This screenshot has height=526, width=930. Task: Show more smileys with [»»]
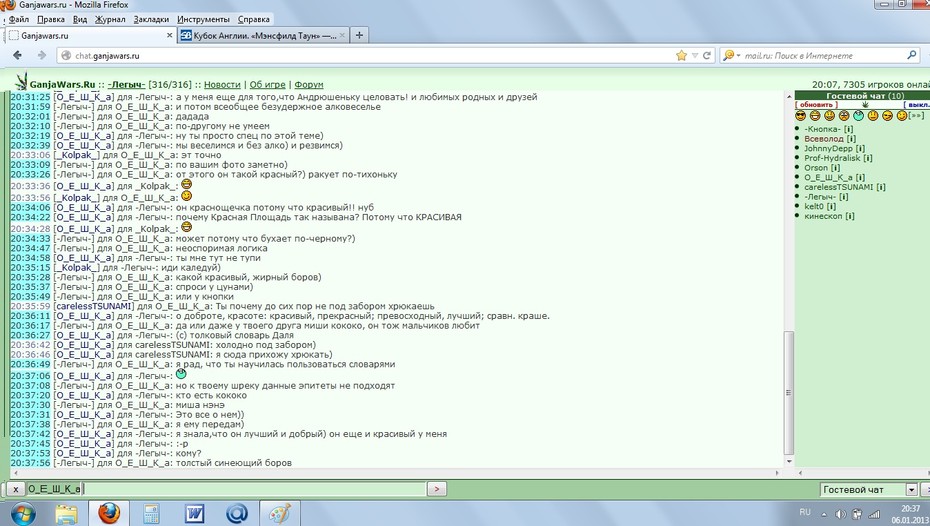(x=916, y=116)
